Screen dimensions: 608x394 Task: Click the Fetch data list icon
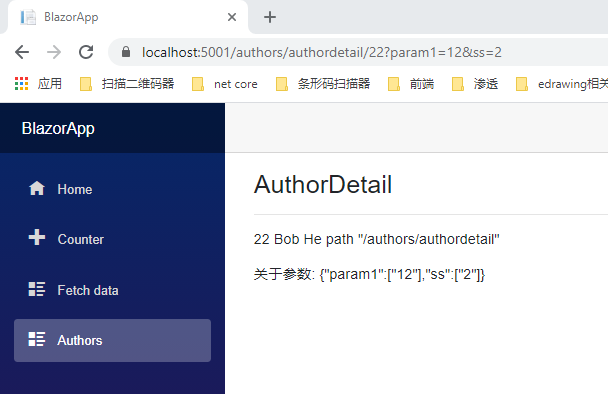click(37, 289)
